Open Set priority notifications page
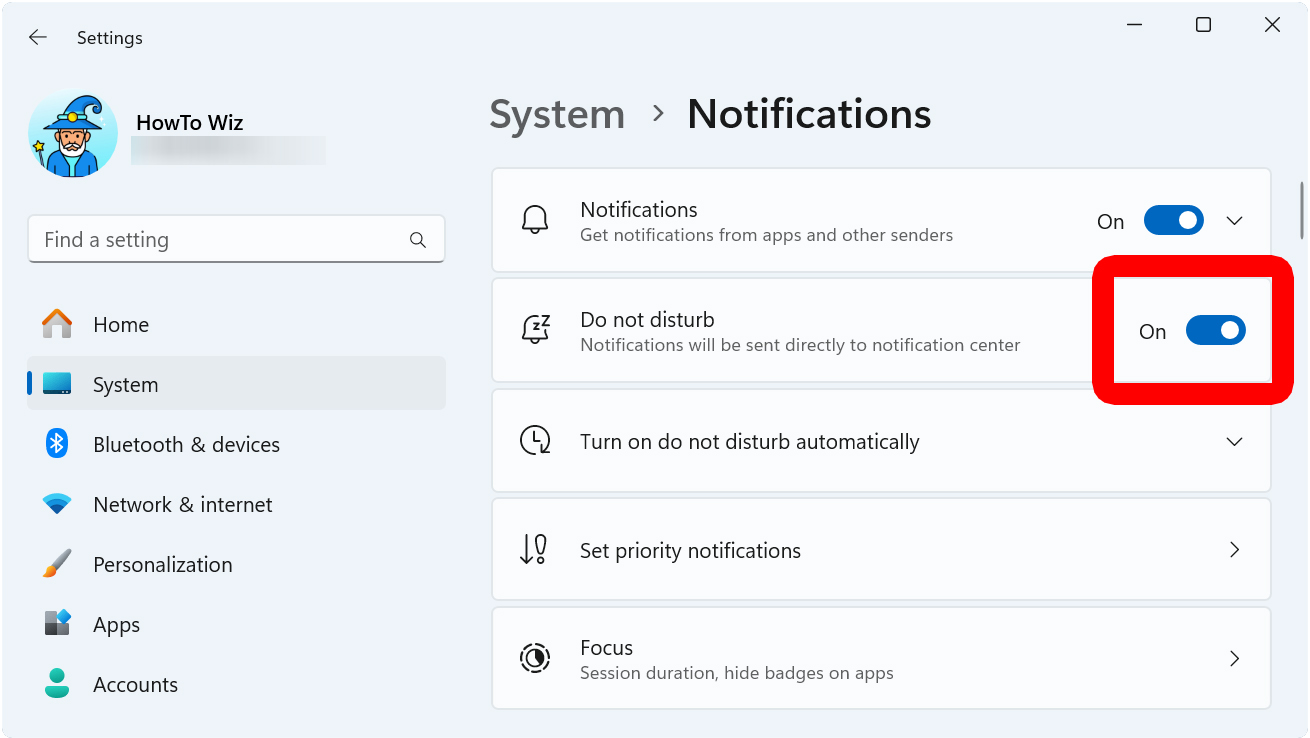1310x738 pixels. [x=1234, y=549]
